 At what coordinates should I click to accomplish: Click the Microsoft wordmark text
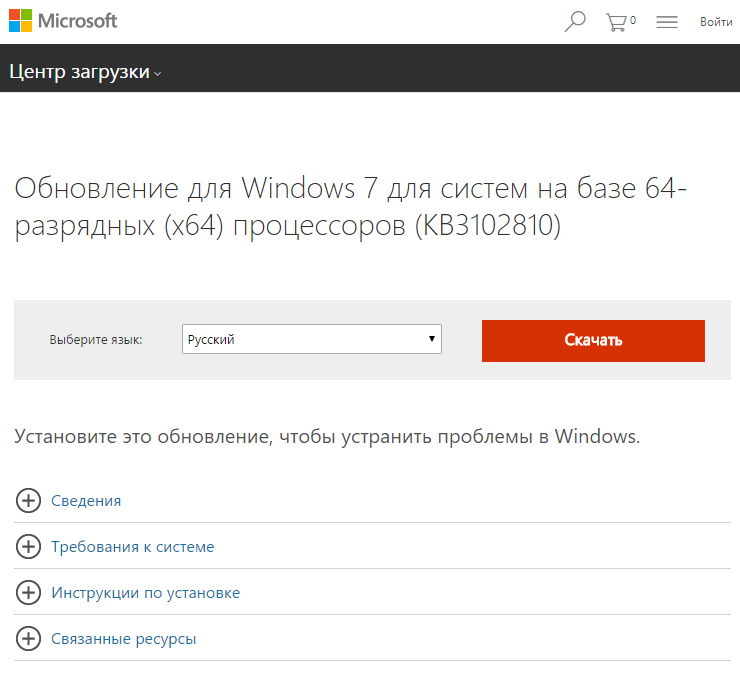point(77,21)
